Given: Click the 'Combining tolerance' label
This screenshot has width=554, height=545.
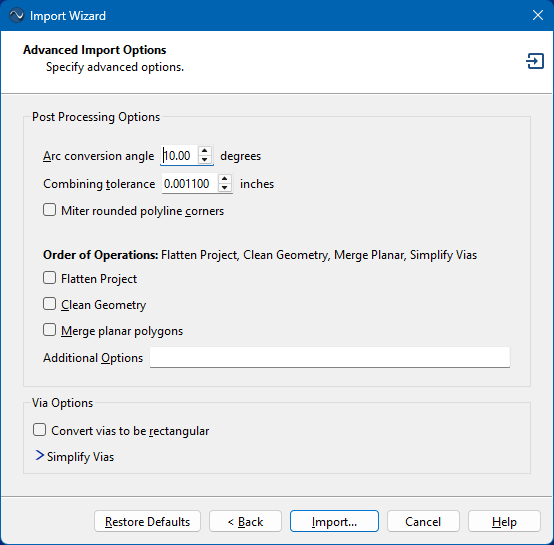Looking at the screenshot, I should click(99, 184).
